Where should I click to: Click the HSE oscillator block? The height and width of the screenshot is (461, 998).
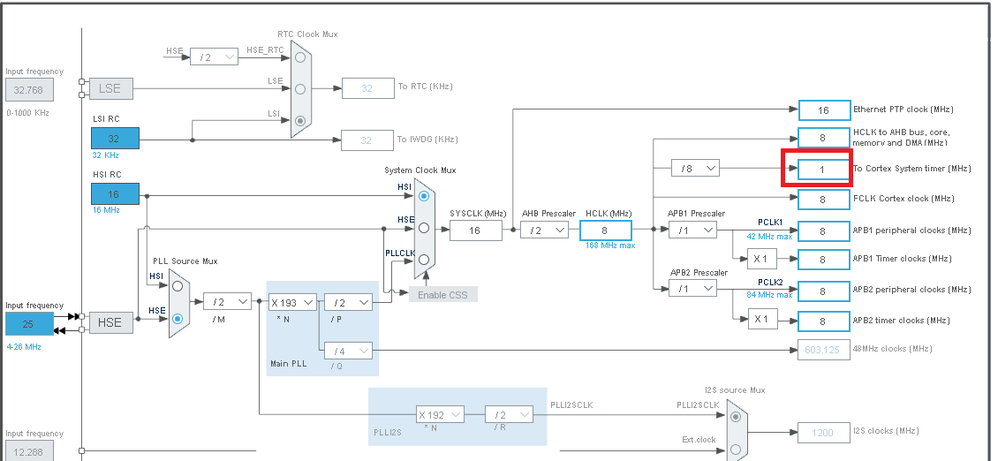tap(109, 323)
